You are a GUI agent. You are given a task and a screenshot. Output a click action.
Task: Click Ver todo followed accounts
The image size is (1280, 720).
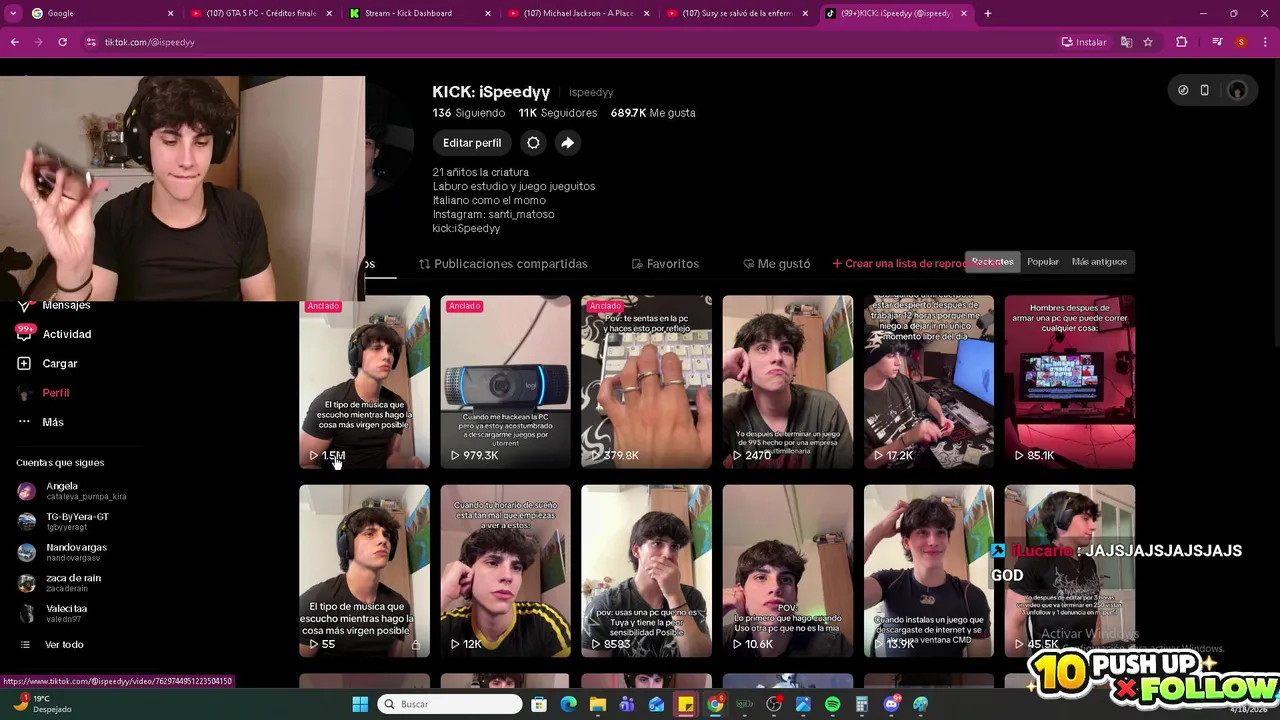[x=64, y=645]
